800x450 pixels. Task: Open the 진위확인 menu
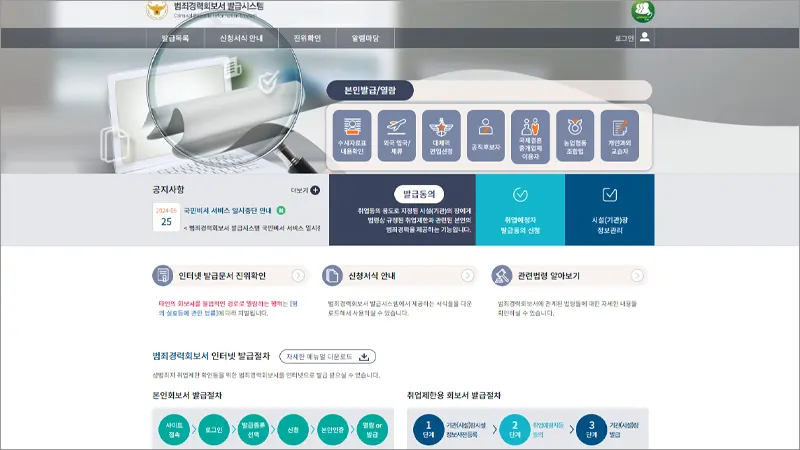click(307, 38)
